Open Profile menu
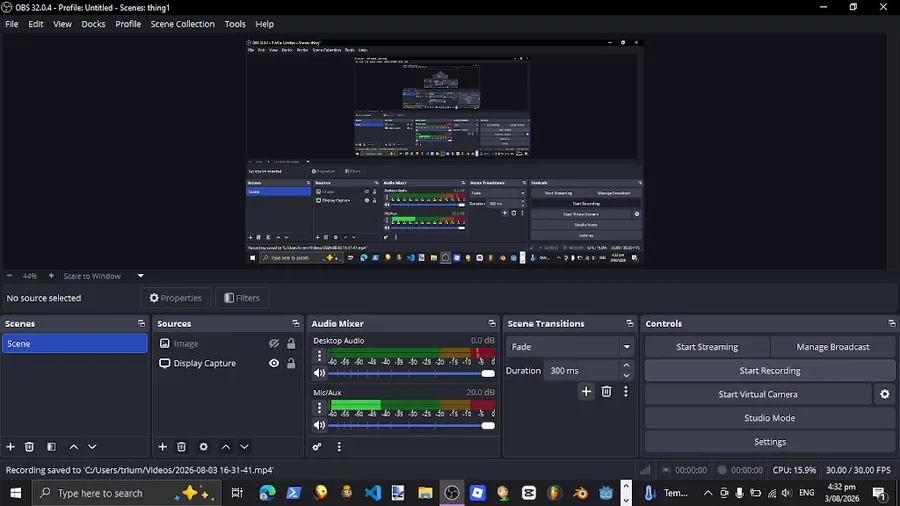 (x=128, y=24)
